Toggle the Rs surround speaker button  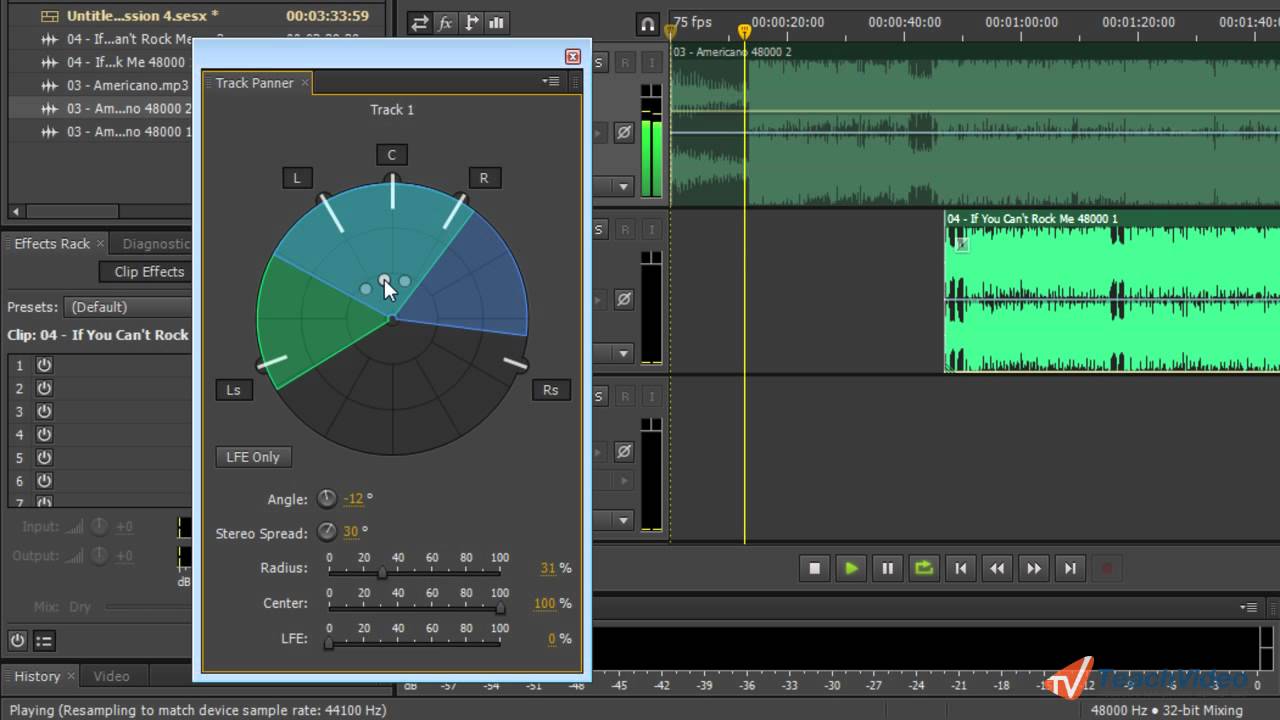click(551, 390)
